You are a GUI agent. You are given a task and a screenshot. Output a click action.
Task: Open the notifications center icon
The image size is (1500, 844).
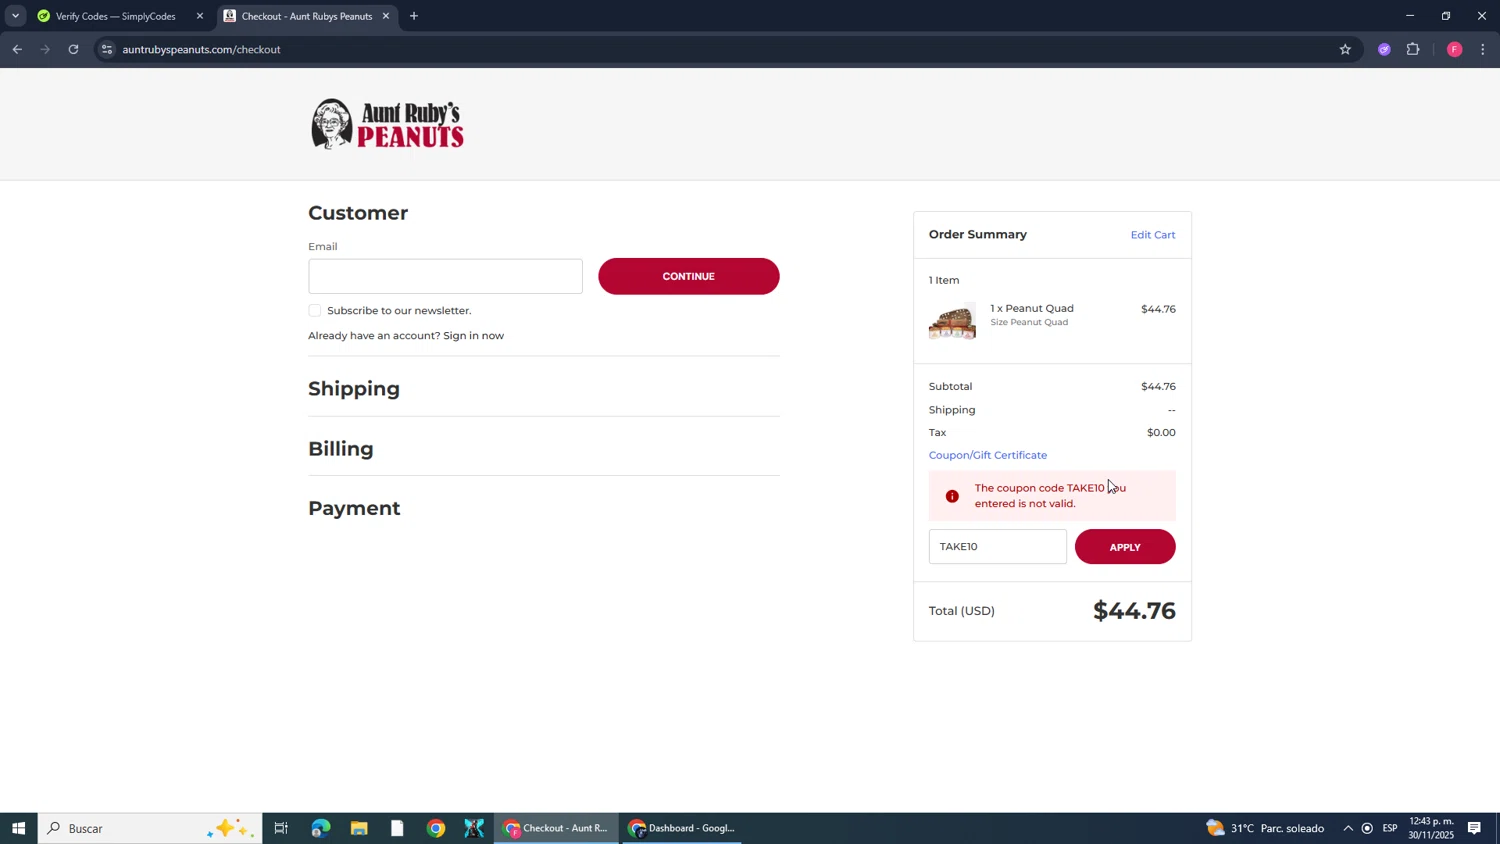coord(1474,828)
